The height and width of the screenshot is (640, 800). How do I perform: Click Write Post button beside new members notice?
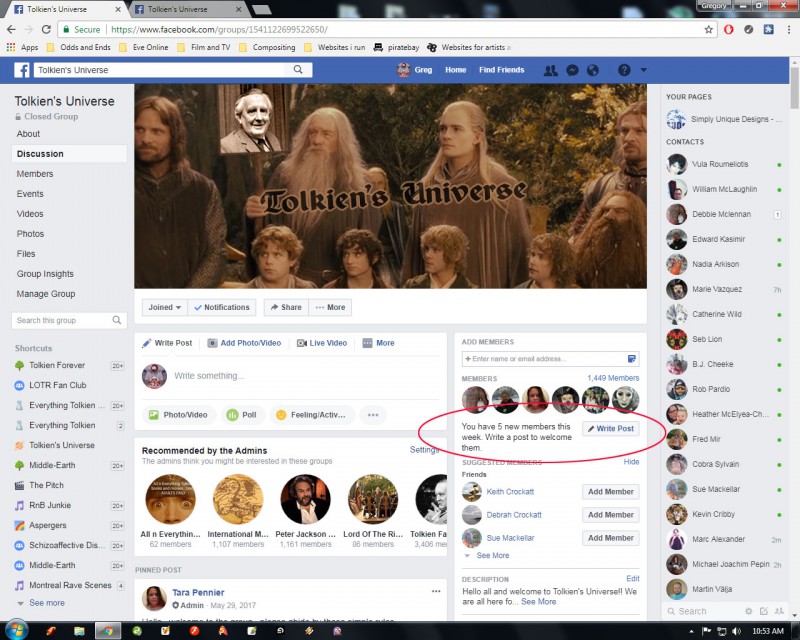[611, 428]
